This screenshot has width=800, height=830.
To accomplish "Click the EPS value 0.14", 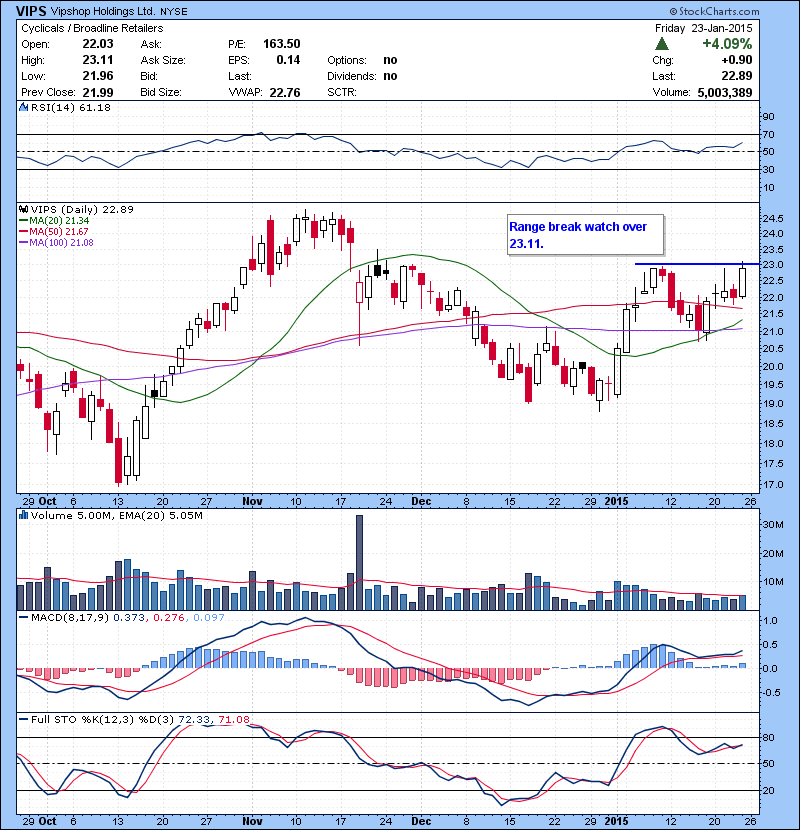I will pyautogui.click(x=288, y=60).
